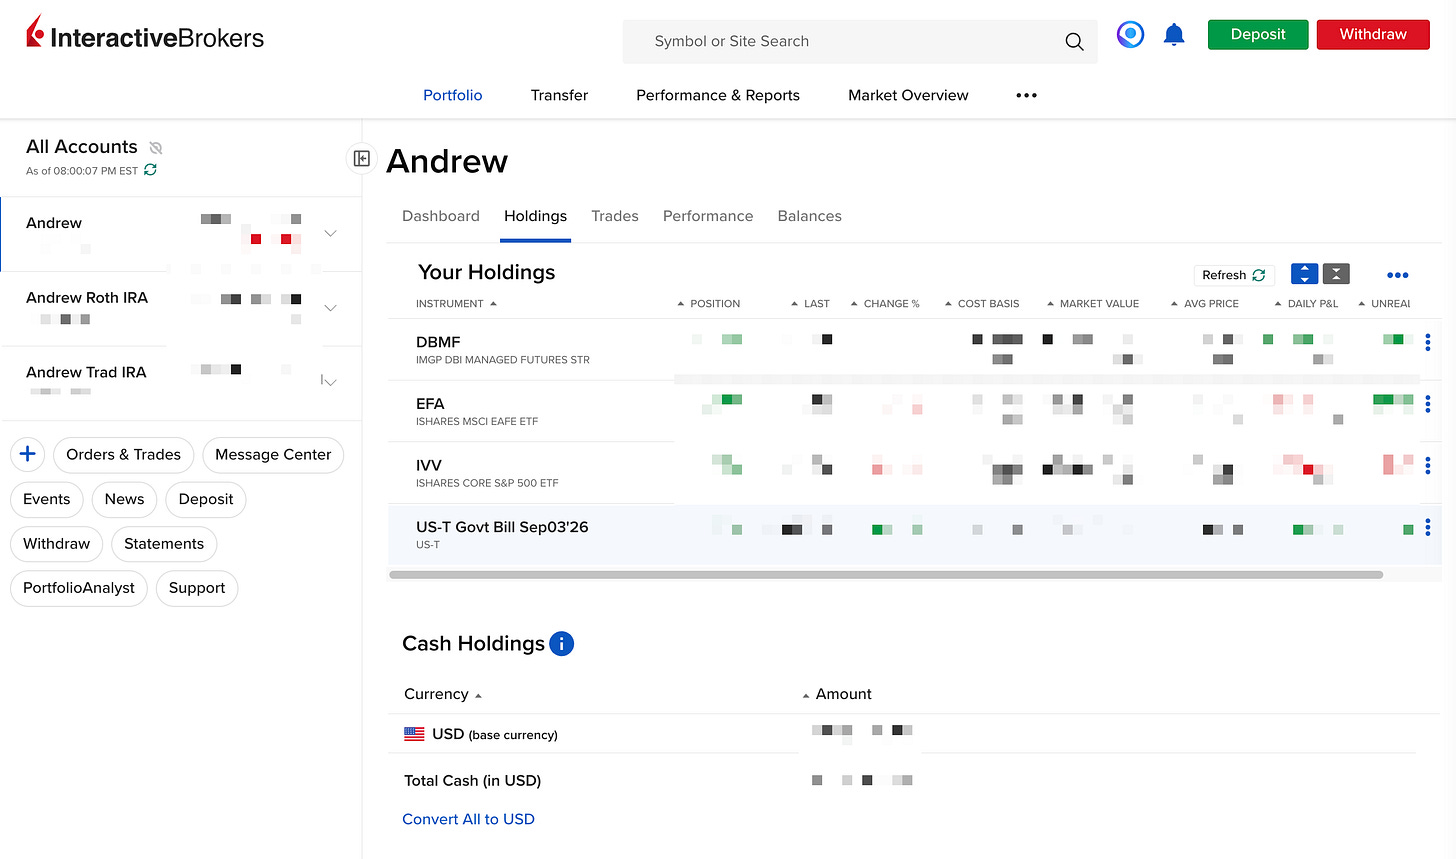The width and height of the screenshot is (1456, 859).
Task: Click the red Withdraw button in the header
Action: [1373, 34]
